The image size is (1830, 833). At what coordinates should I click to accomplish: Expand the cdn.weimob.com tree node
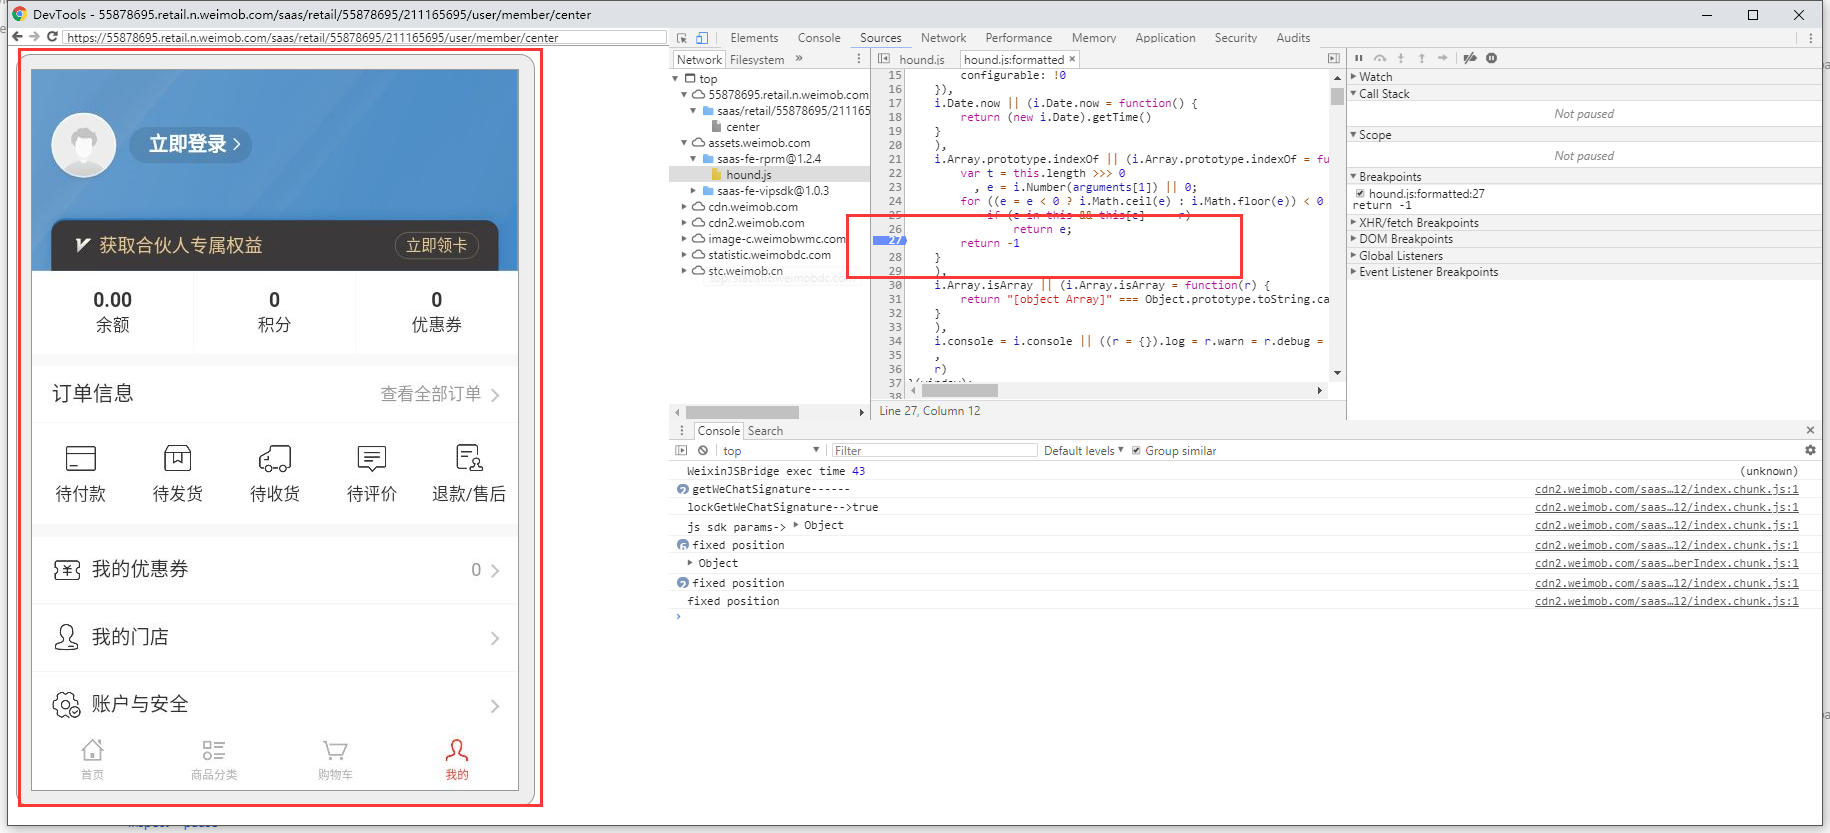(x=685, y=207)
